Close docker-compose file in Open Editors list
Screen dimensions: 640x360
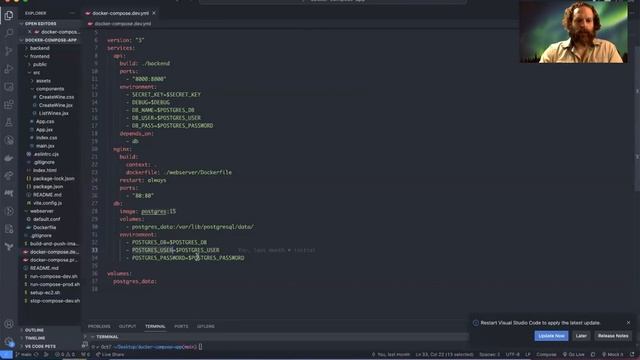(x=30, y=32)
